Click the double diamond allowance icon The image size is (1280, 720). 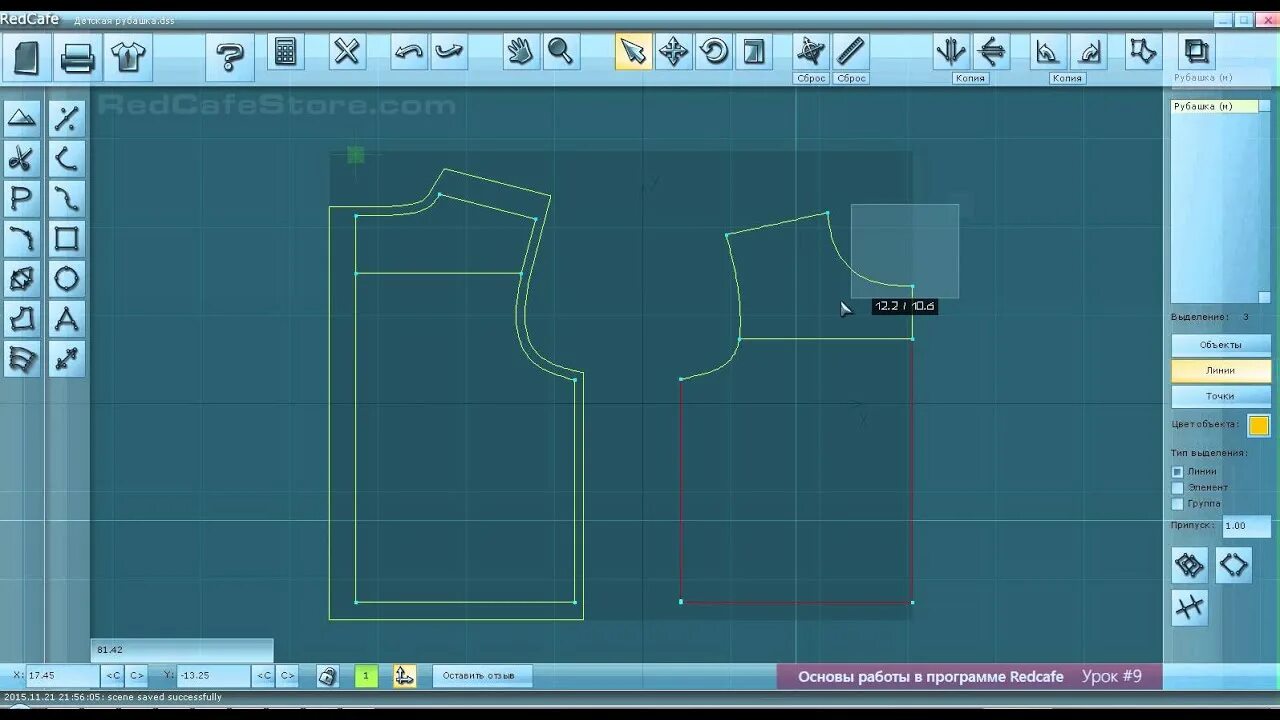tap(1189, 565)
